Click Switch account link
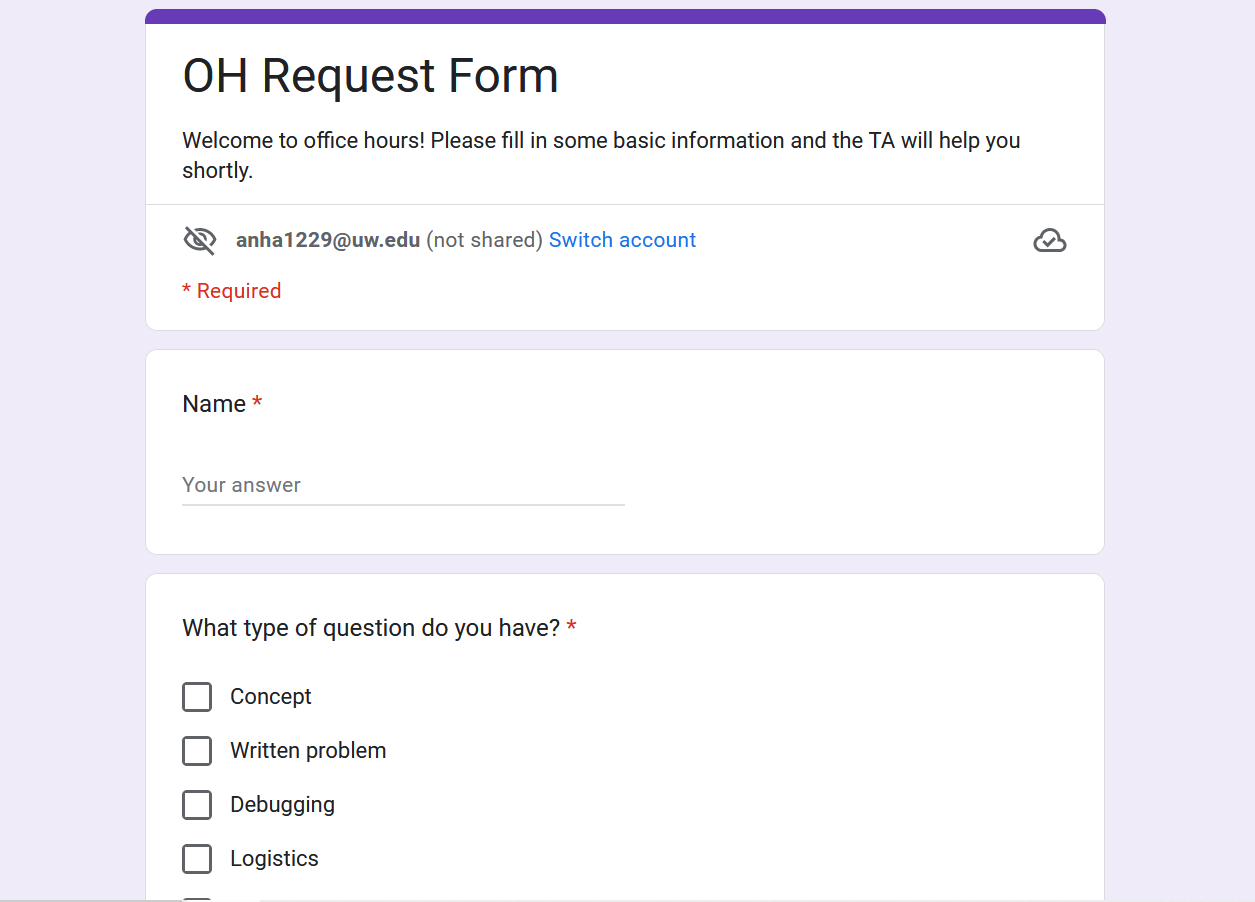The height and width of the screenshot is (902, 1255). (622, 240)
